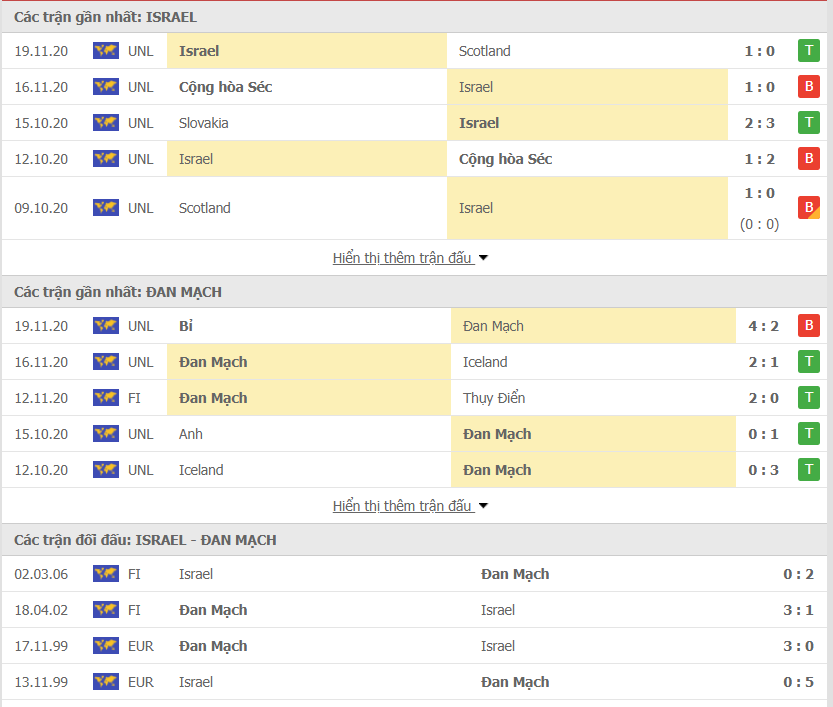
Task: Select the UNL icon on Bỉ vs Đan Mạch row
Action: 105,325
